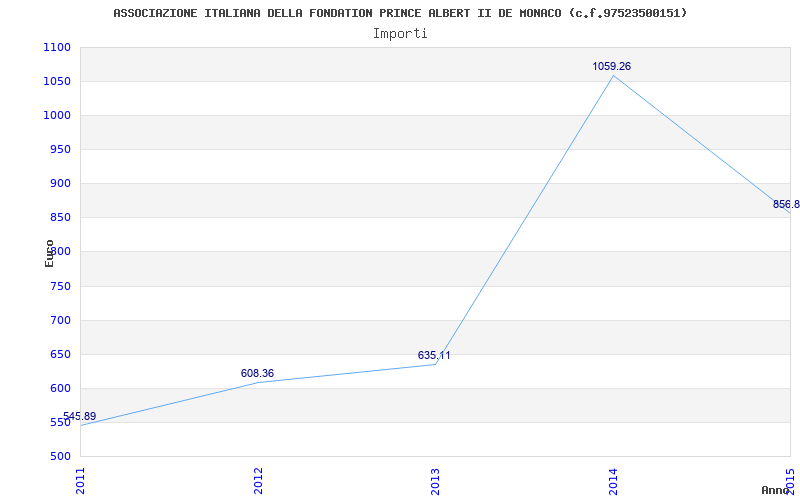Click the 1050 y-axis value

pos(57,82)
